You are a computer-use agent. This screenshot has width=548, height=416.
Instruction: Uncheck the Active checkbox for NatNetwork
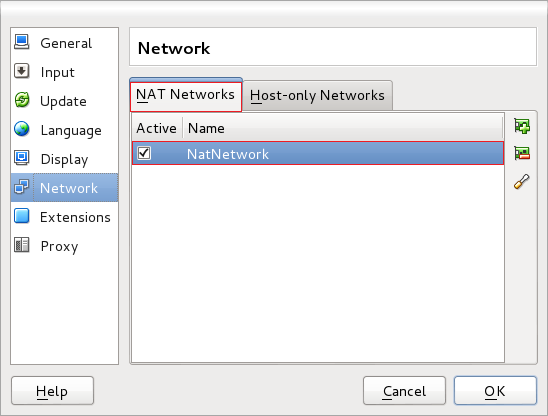point(144,153)
